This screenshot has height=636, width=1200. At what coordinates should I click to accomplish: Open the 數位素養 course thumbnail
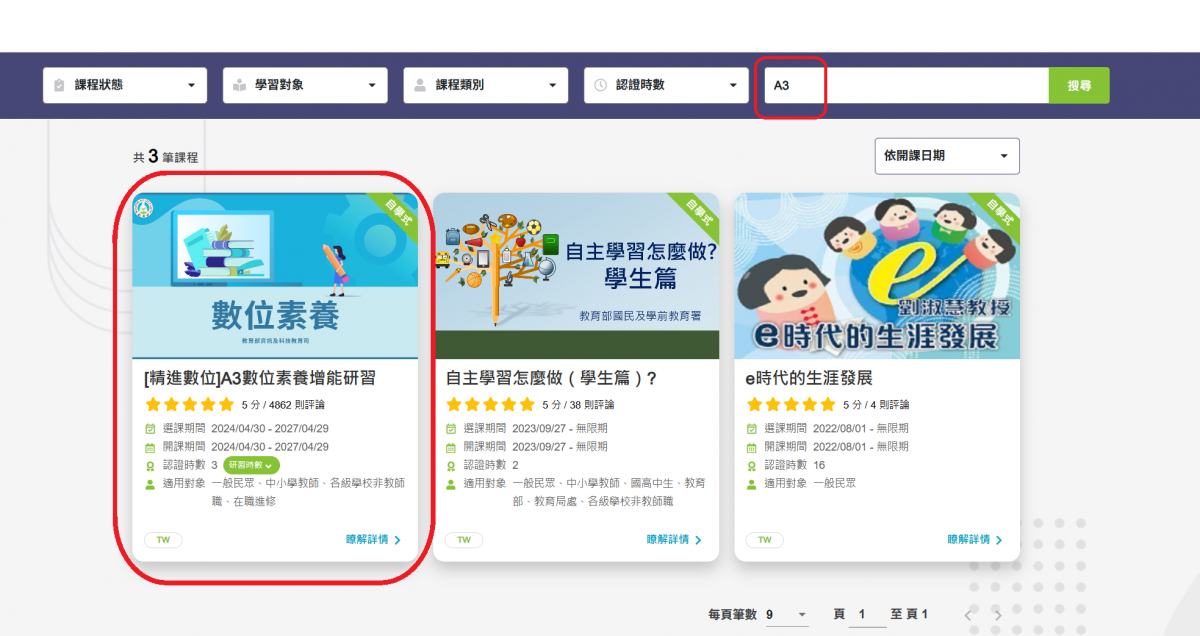coord(275,275)
